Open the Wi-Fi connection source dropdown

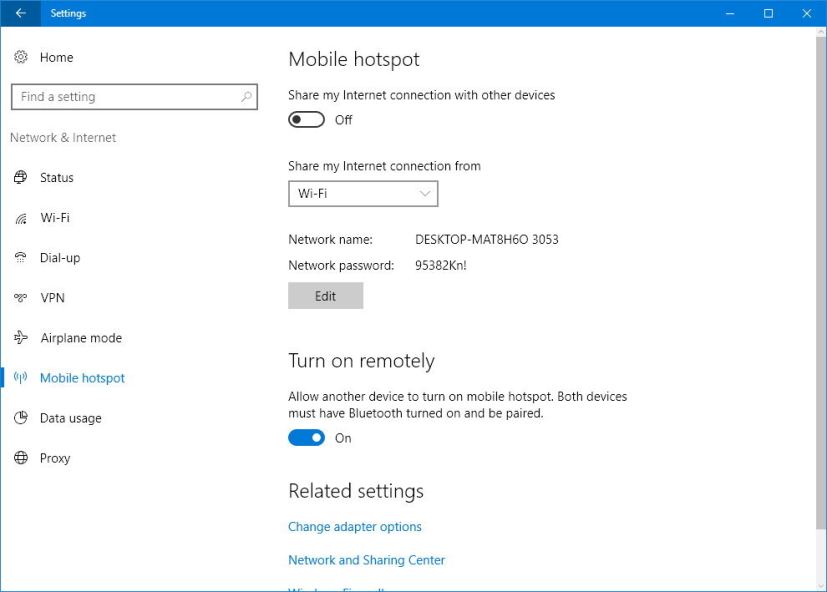(x=363, y=194)
